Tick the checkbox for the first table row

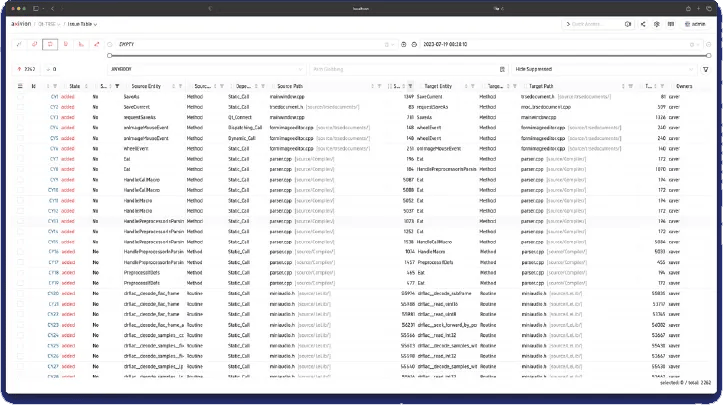click(x=19, y=97)
